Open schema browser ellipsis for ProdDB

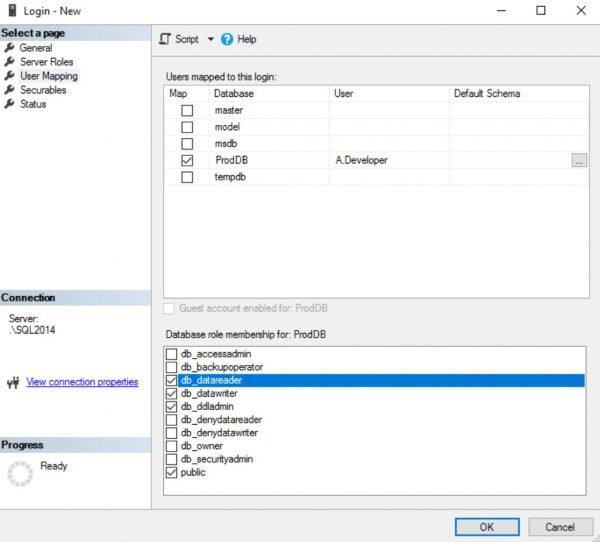(578, 160)
